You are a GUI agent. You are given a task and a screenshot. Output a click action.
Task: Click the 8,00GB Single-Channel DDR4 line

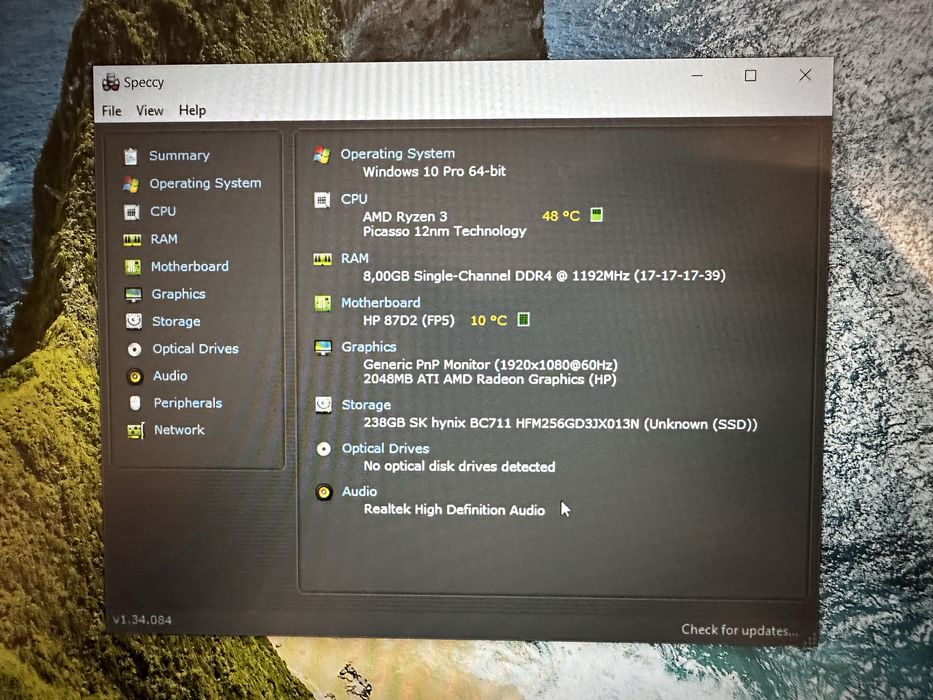544,276
